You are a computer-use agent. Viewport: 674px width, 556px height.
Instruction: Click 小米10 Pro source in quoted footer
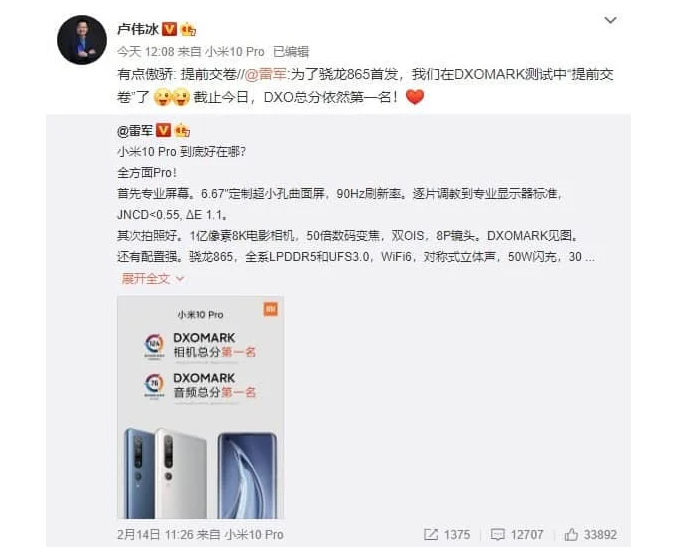click(x=254, y=534)
